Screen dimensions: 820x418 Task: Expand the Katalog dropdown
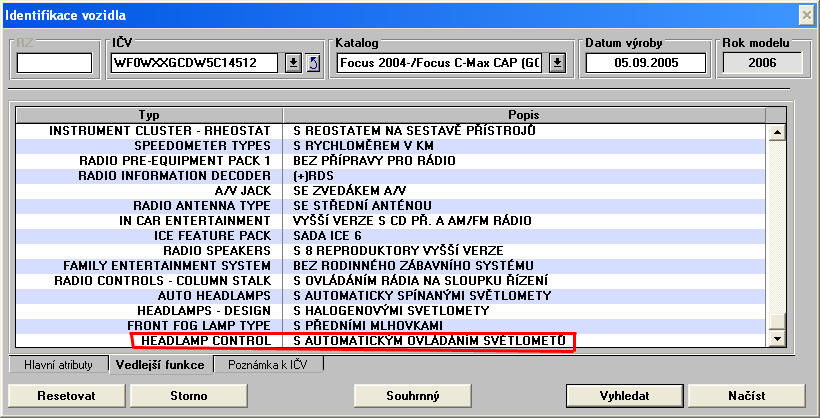pyautogui.click(x=557, y=64)
